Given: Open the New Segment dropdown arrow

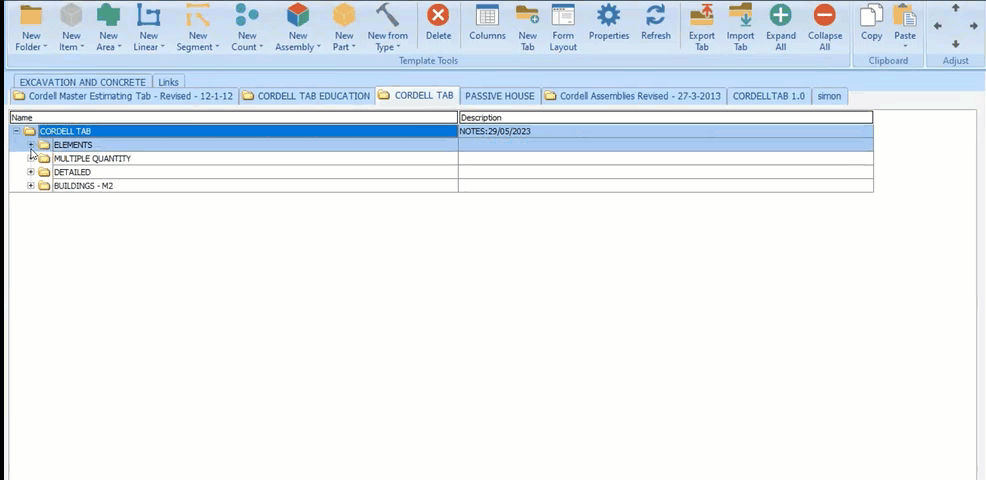Looking at the screenshot, I should (218, 47).
